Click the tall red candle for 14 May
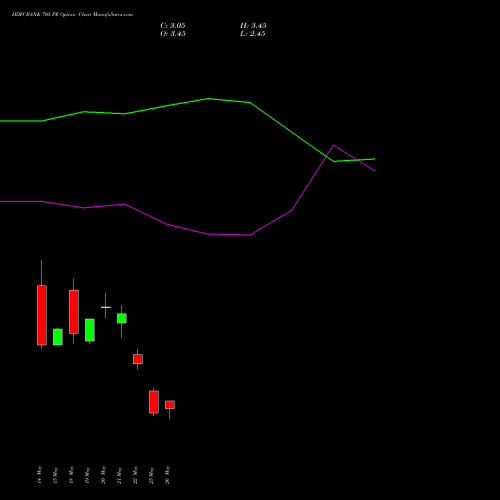 pos(42,315)
